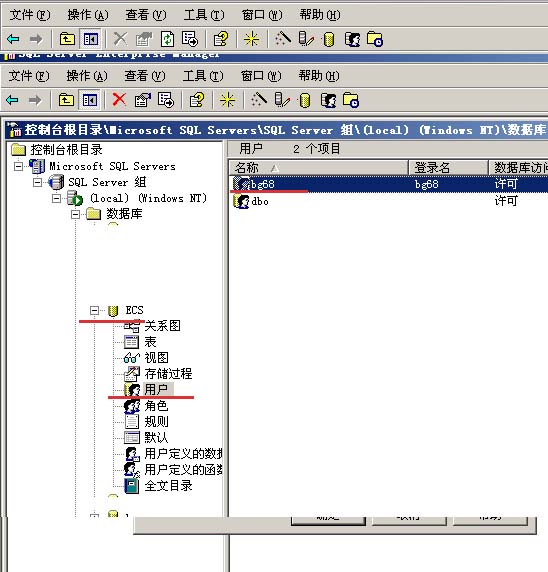The height and width of the screenshot is (572, 548).
Task: Open 关系图 under the ECS database
Action: click(162, 325)
